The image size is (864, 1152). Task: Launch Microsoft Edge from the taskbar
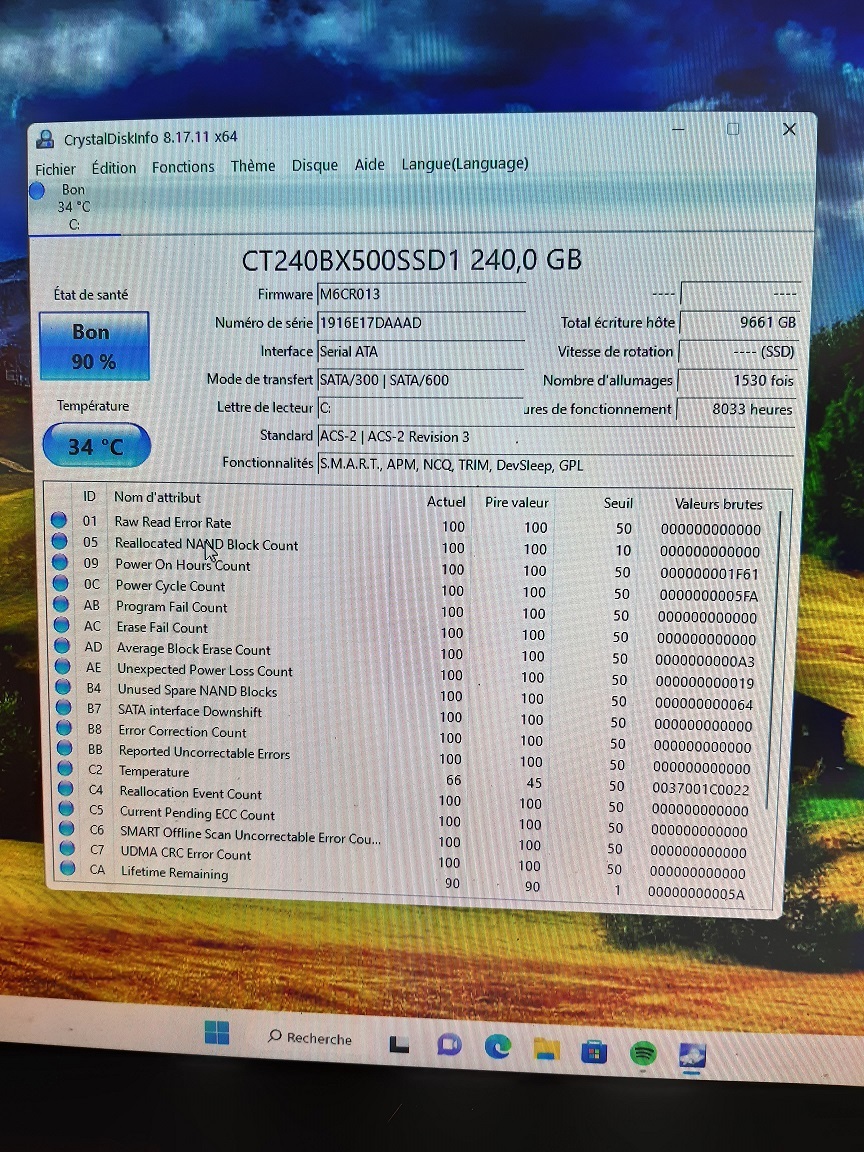pos(497,1046)
